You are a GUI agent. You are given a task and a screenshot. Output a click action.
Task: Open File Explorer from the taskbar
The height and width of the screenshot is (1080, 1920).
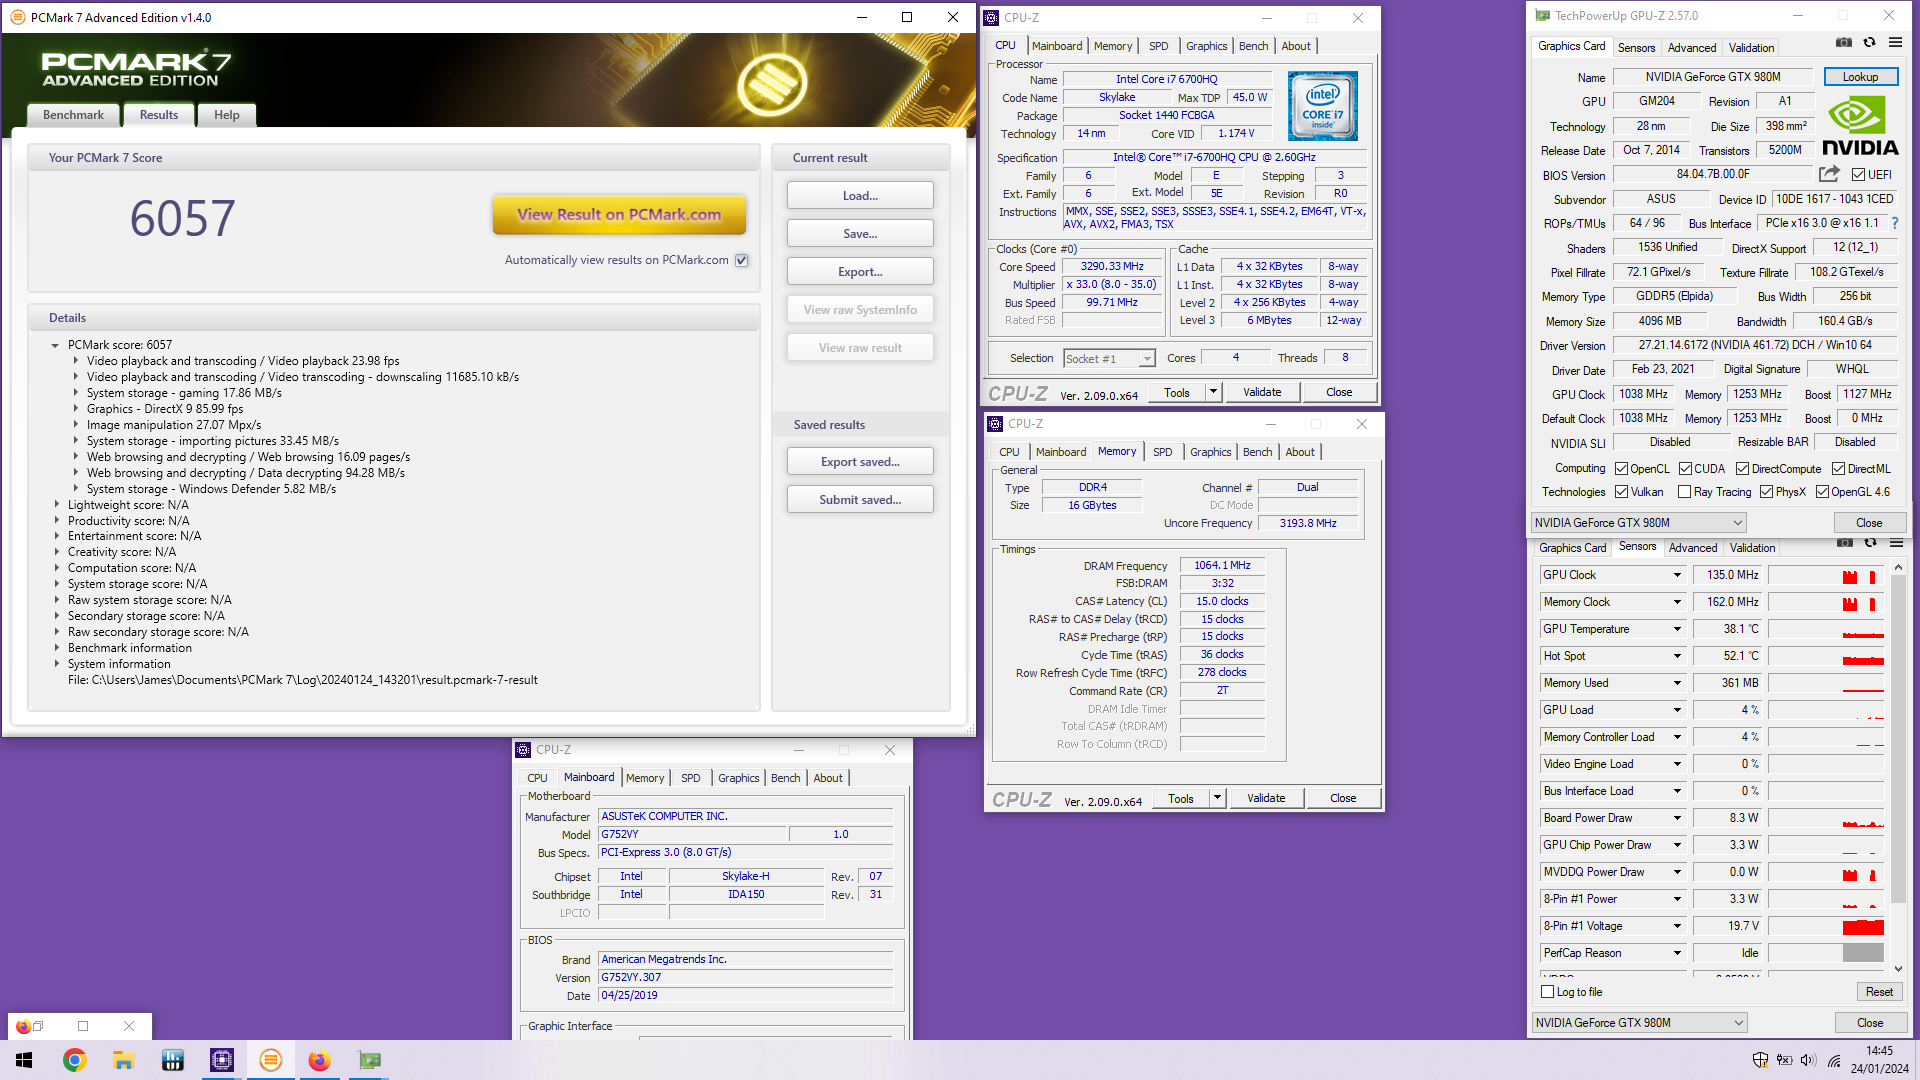[x=123, y=1060]
